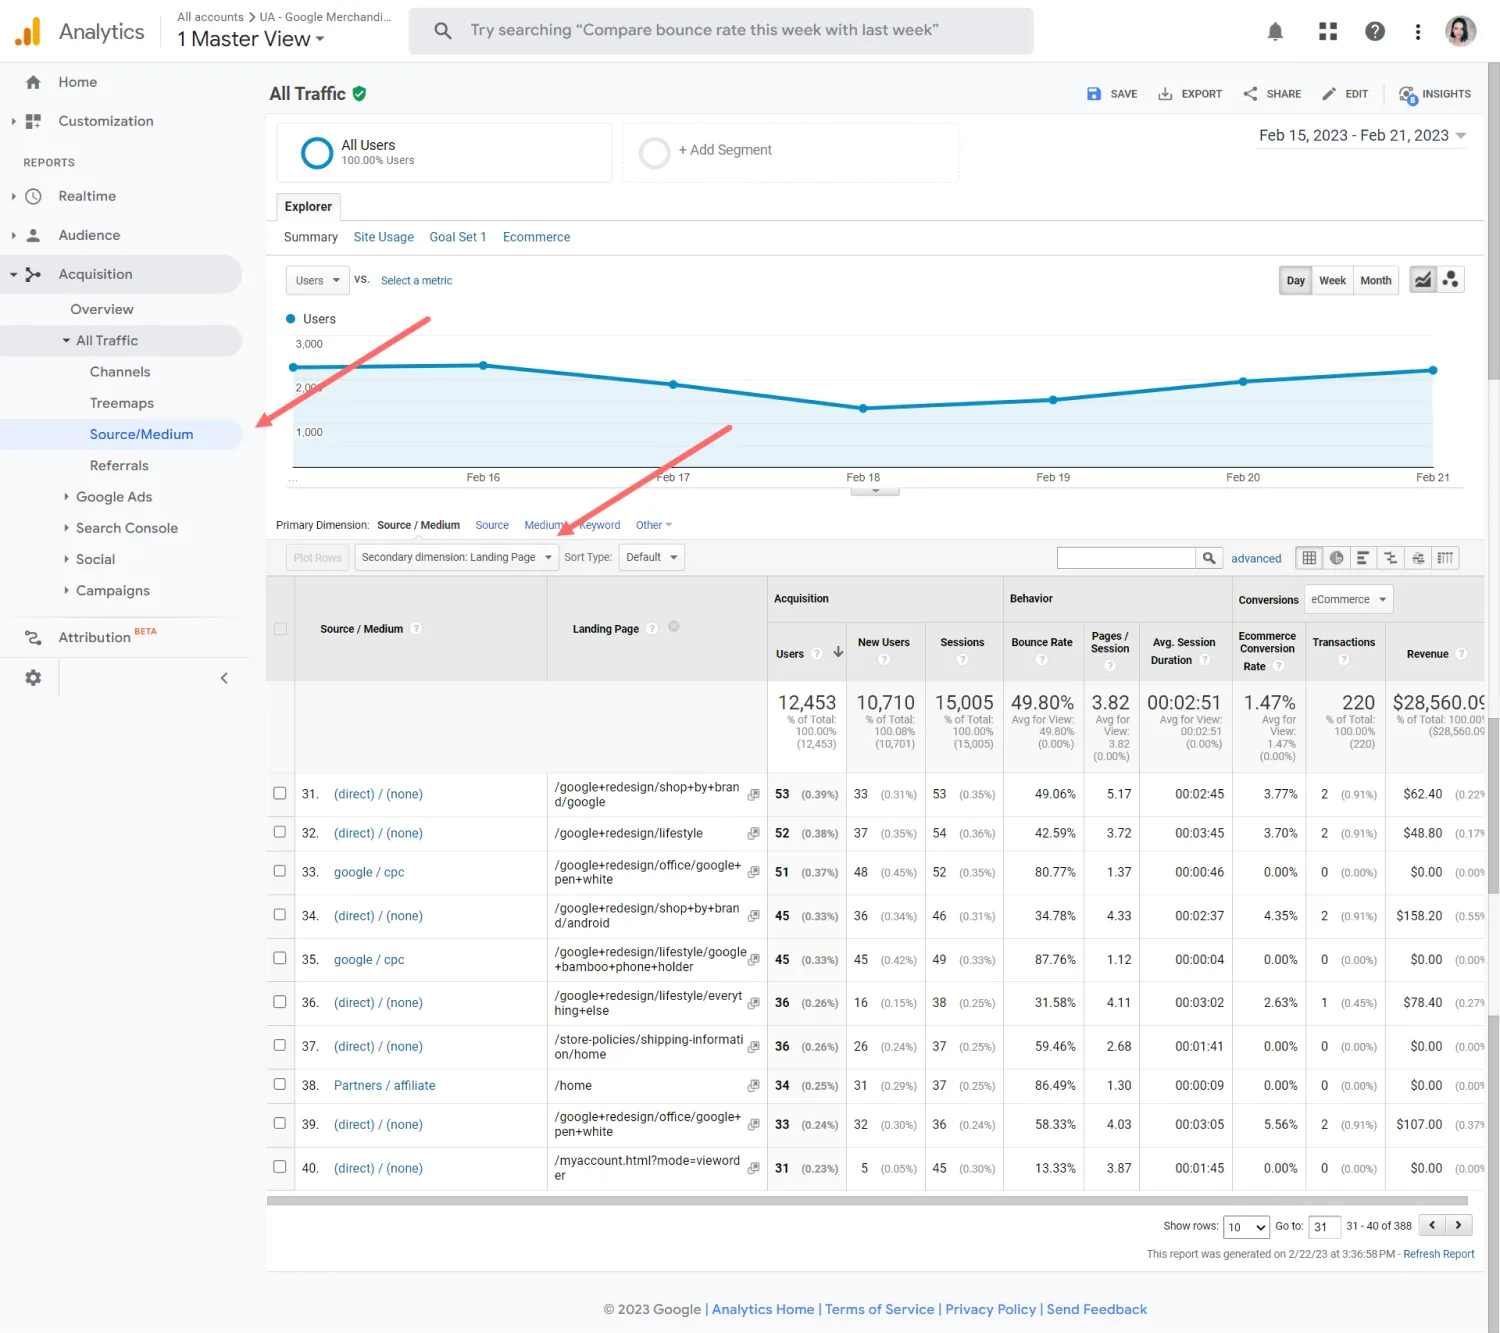1500x1333 pixels.
Task: Click the Refresh Report link
Action: click(1438, 1254)
